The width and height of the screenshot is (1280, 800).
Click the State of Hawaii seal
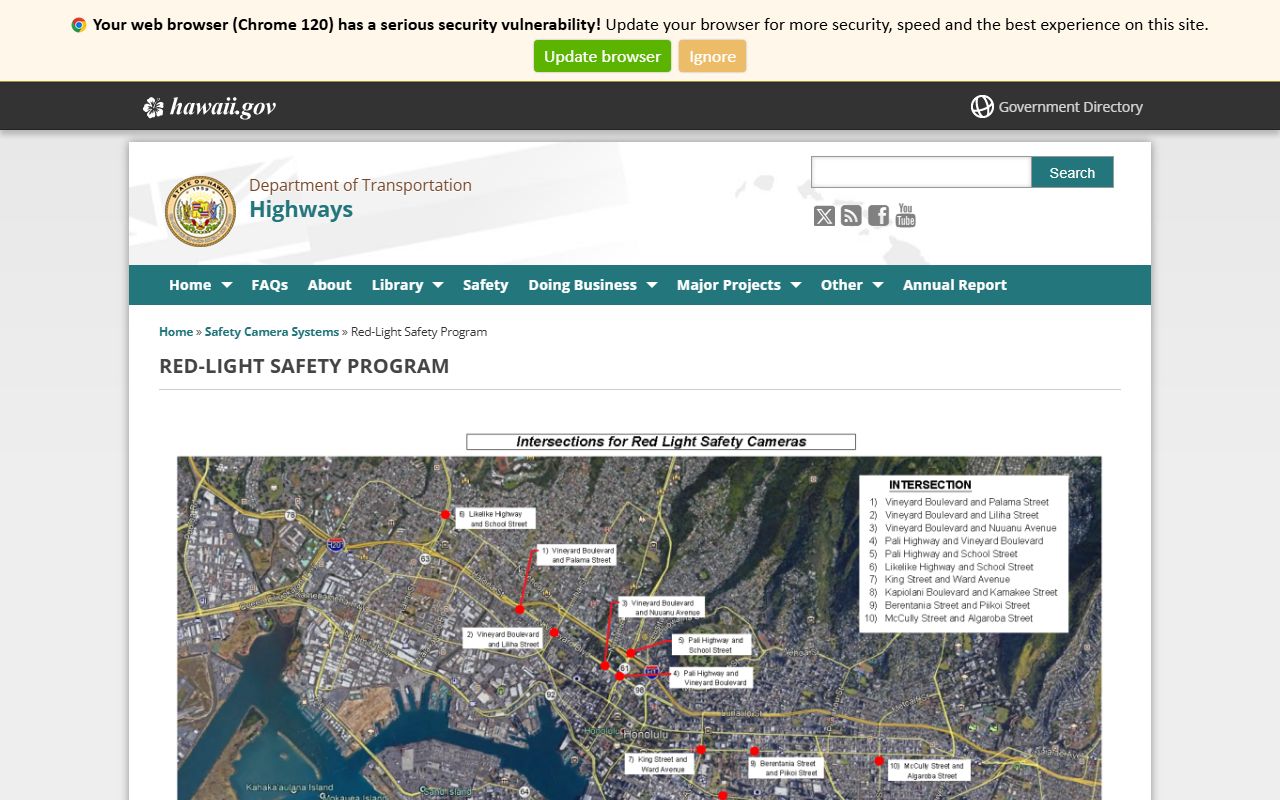pyautogui.click(x=200, y=211)
